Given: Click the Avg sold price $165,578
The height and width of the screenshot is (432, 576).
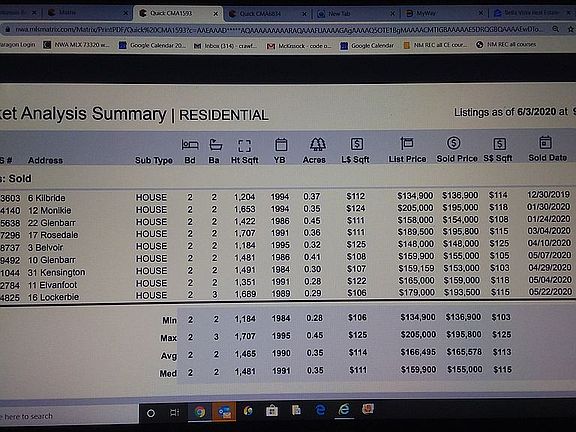Looking at the screenshot, I should coord(464,352).
